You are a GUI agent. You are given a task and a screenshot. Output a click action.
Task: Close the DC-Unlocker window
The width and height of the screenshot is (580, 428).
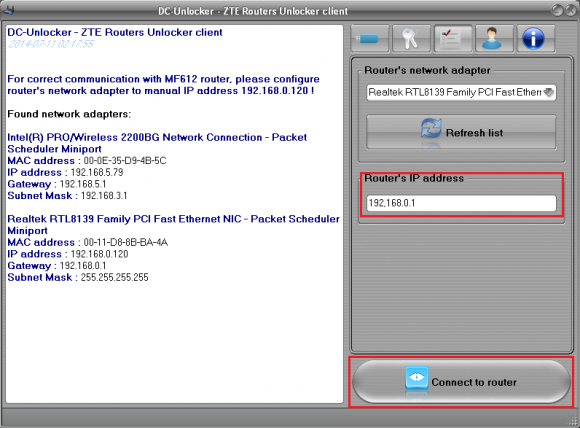(x=571, y=10)
